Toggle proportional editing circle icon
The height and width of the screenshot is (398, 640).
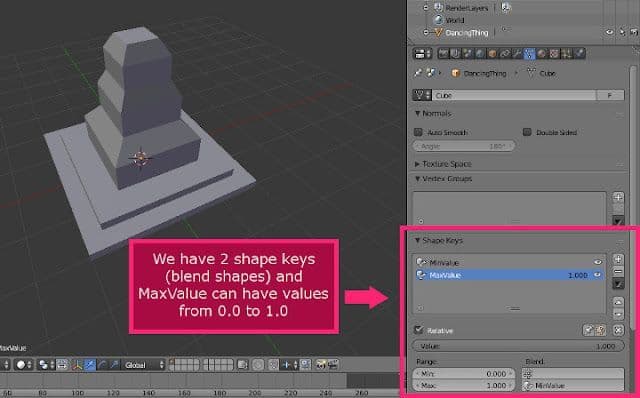258,365
